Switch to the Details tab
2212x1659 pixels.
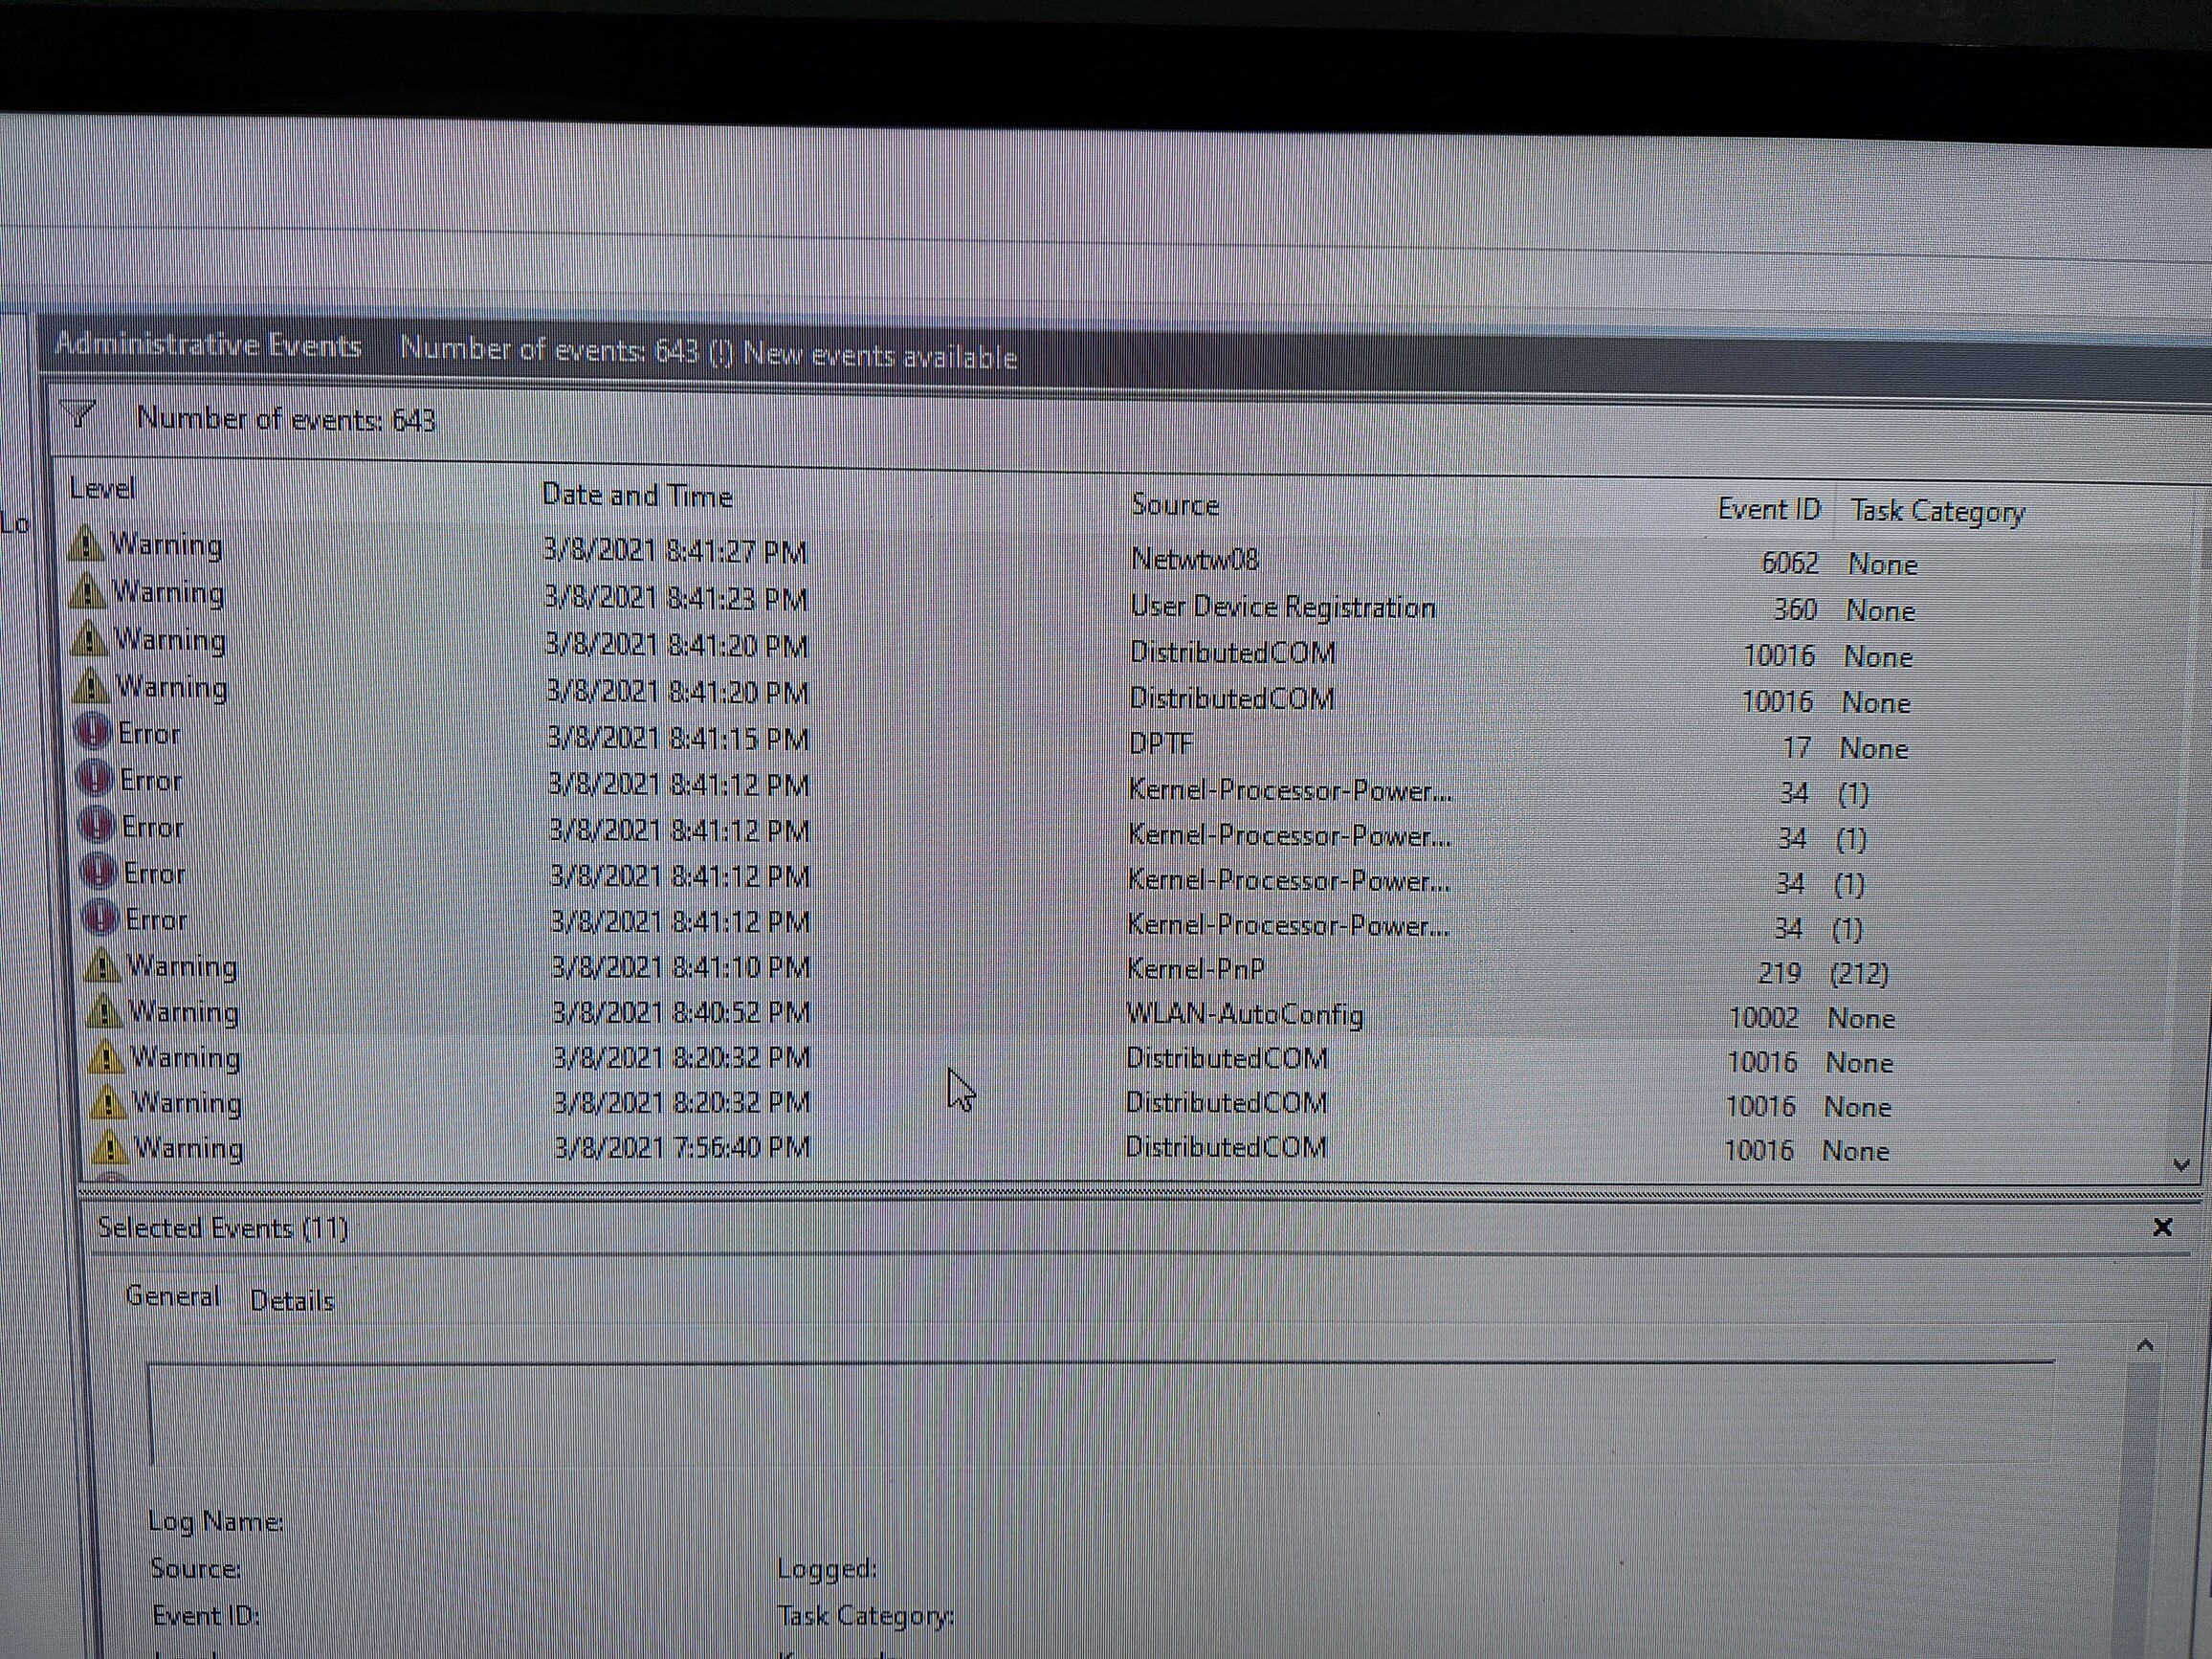pos(292,1300)
